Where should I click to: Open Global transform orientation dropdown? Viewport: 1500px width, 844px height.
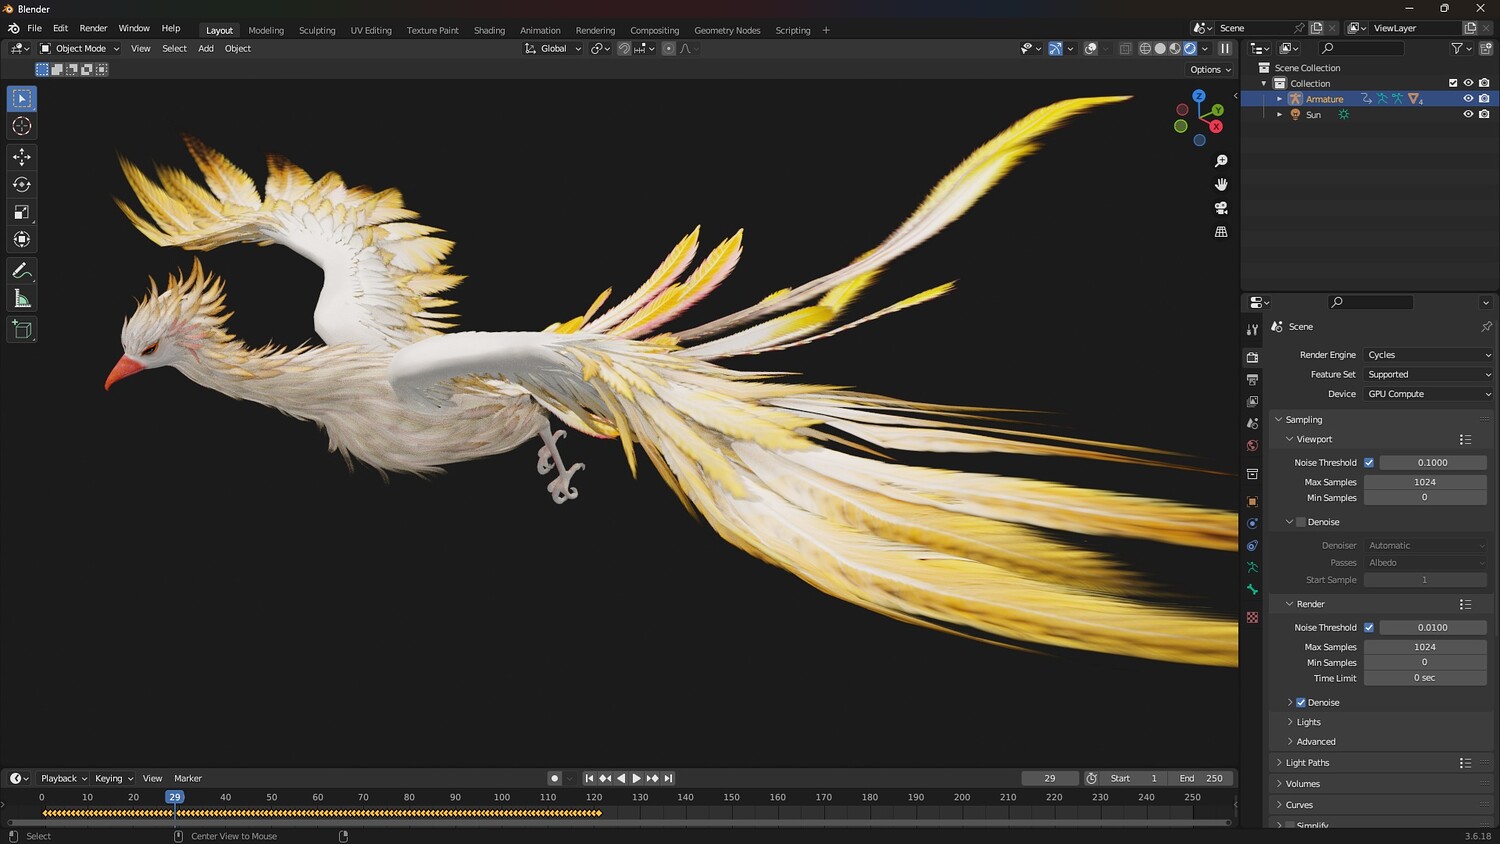[x=553, y=48]
